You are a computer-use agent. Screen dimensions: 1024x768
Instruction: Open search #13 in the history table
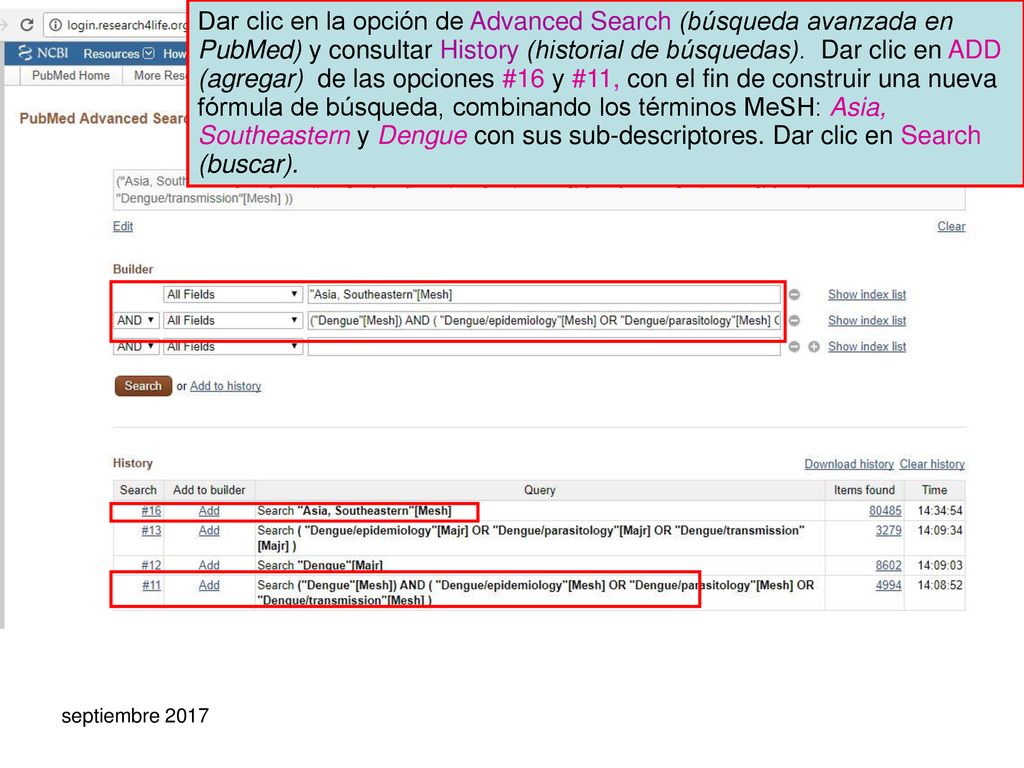tap(151, 530)
